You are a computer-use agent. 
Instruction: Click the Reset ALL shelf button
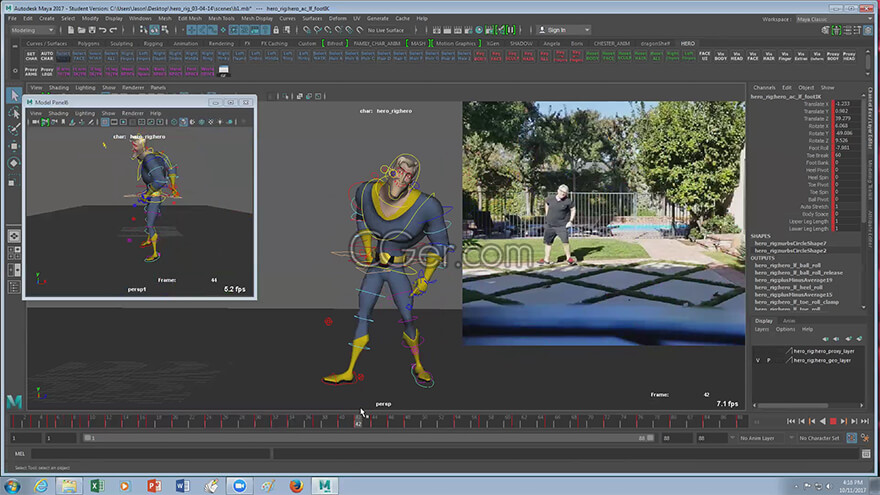[x=656, y=56]
